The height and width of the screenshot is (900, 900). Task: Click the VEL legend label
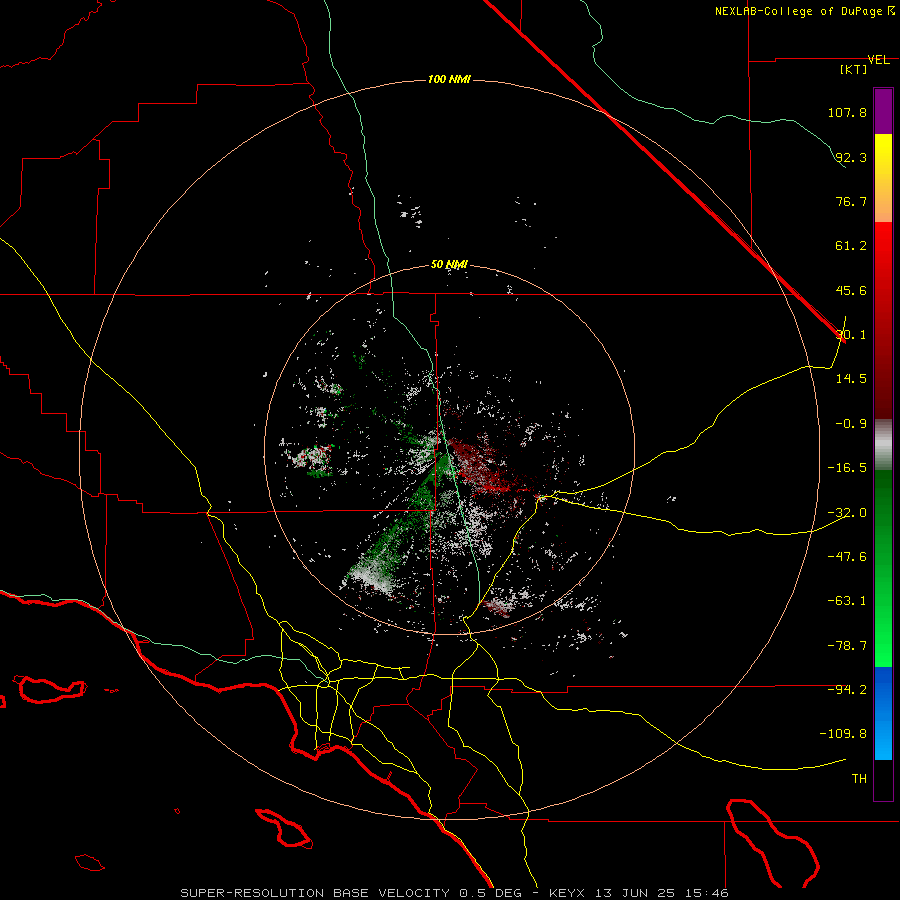point(878,60)
